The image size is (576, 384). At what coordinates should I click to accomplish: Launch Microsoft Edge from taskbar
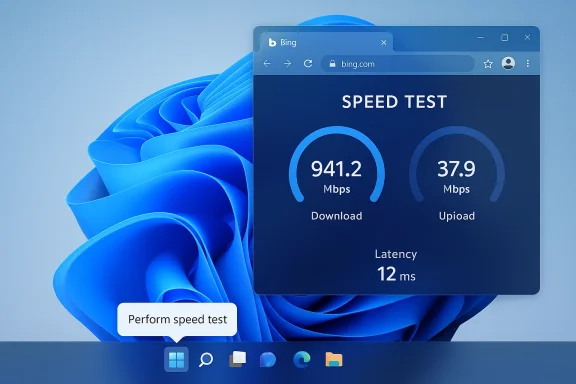302,359
